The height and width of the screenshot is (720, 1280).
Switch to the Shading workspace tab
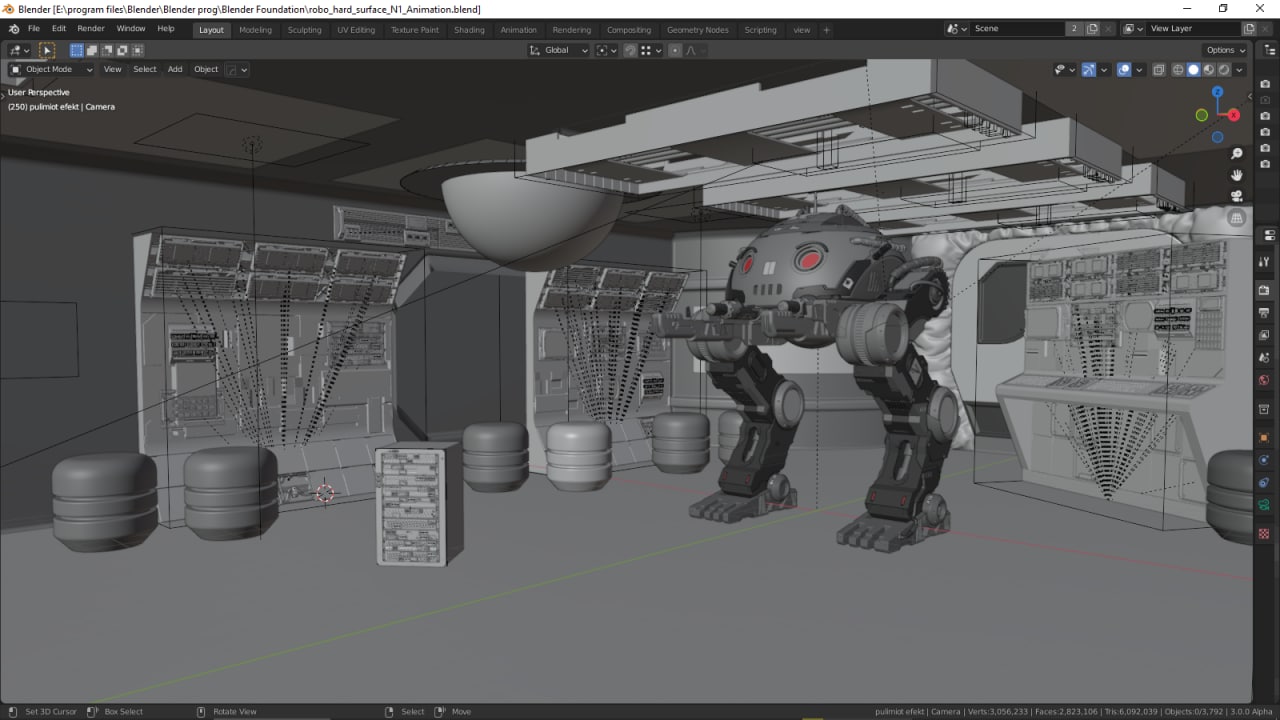coord(469,30)
